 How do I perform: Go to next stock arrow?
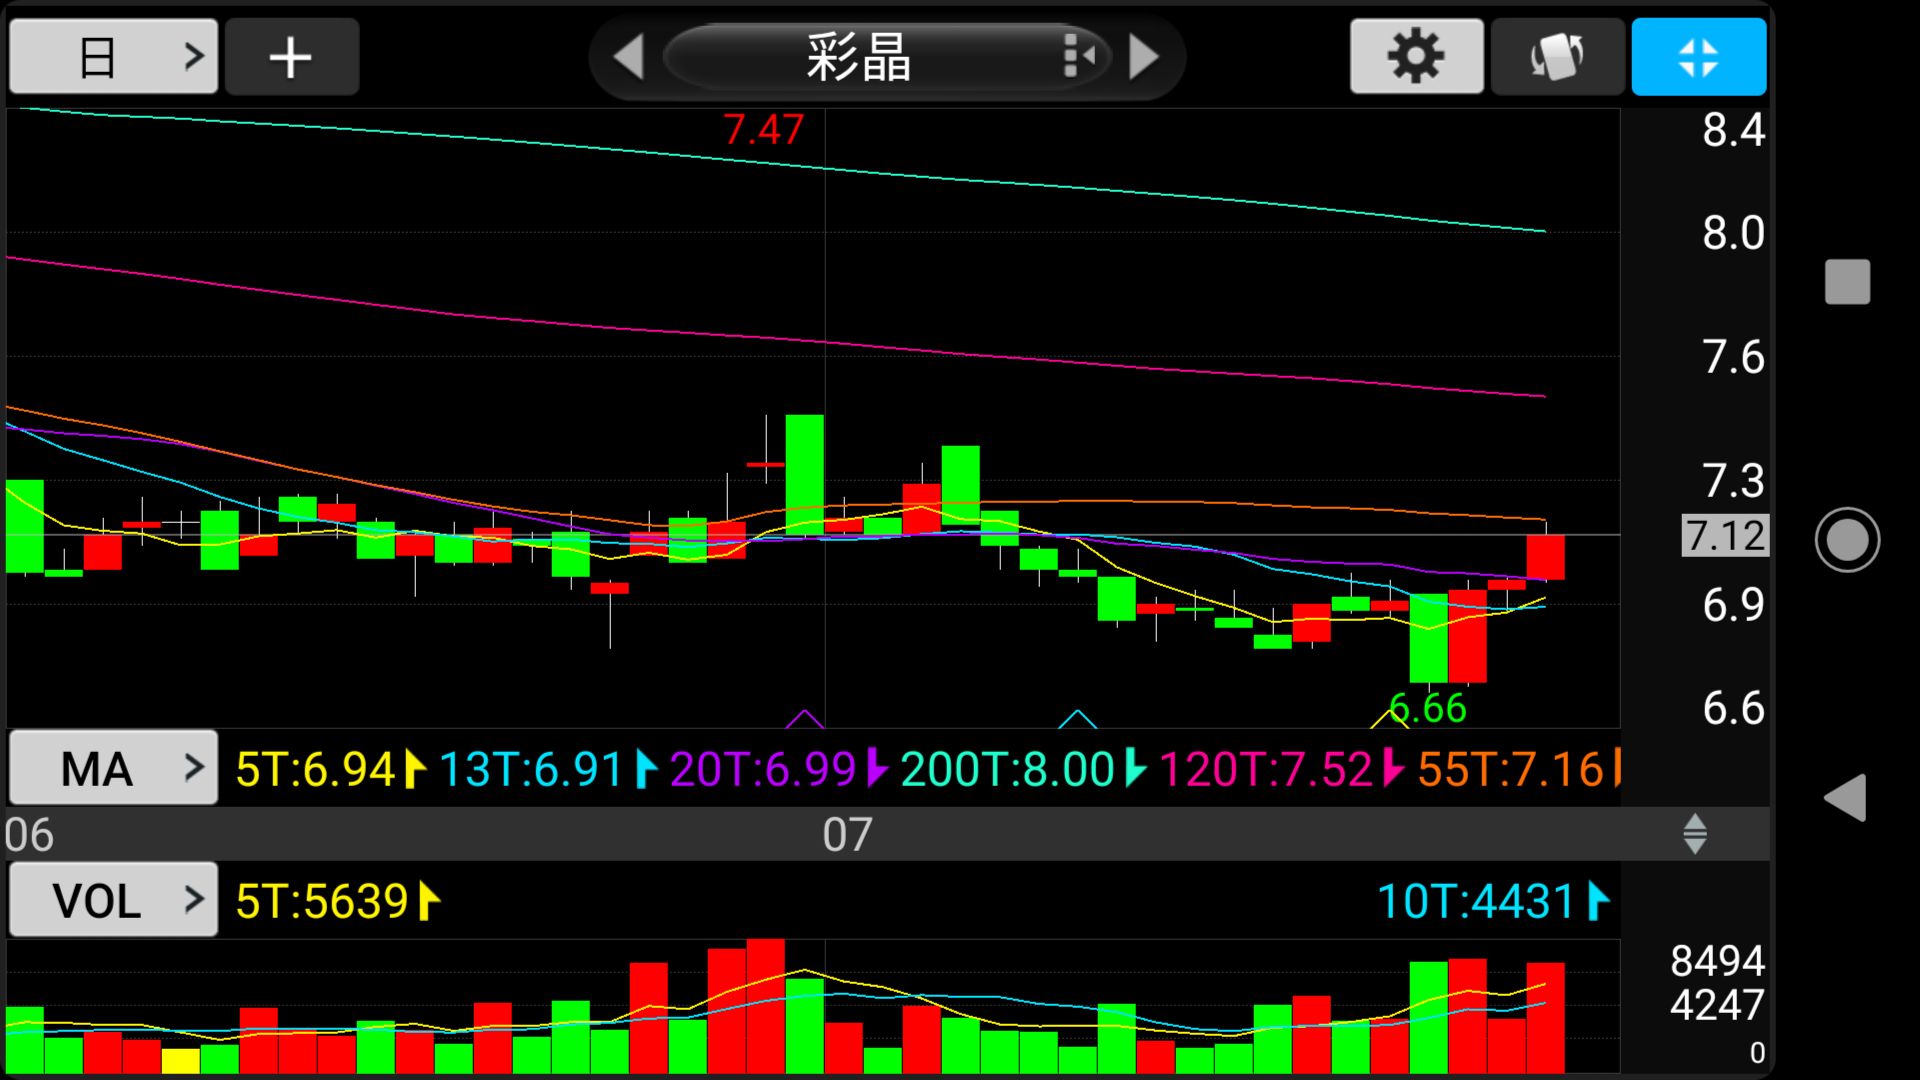point(1143,57)
